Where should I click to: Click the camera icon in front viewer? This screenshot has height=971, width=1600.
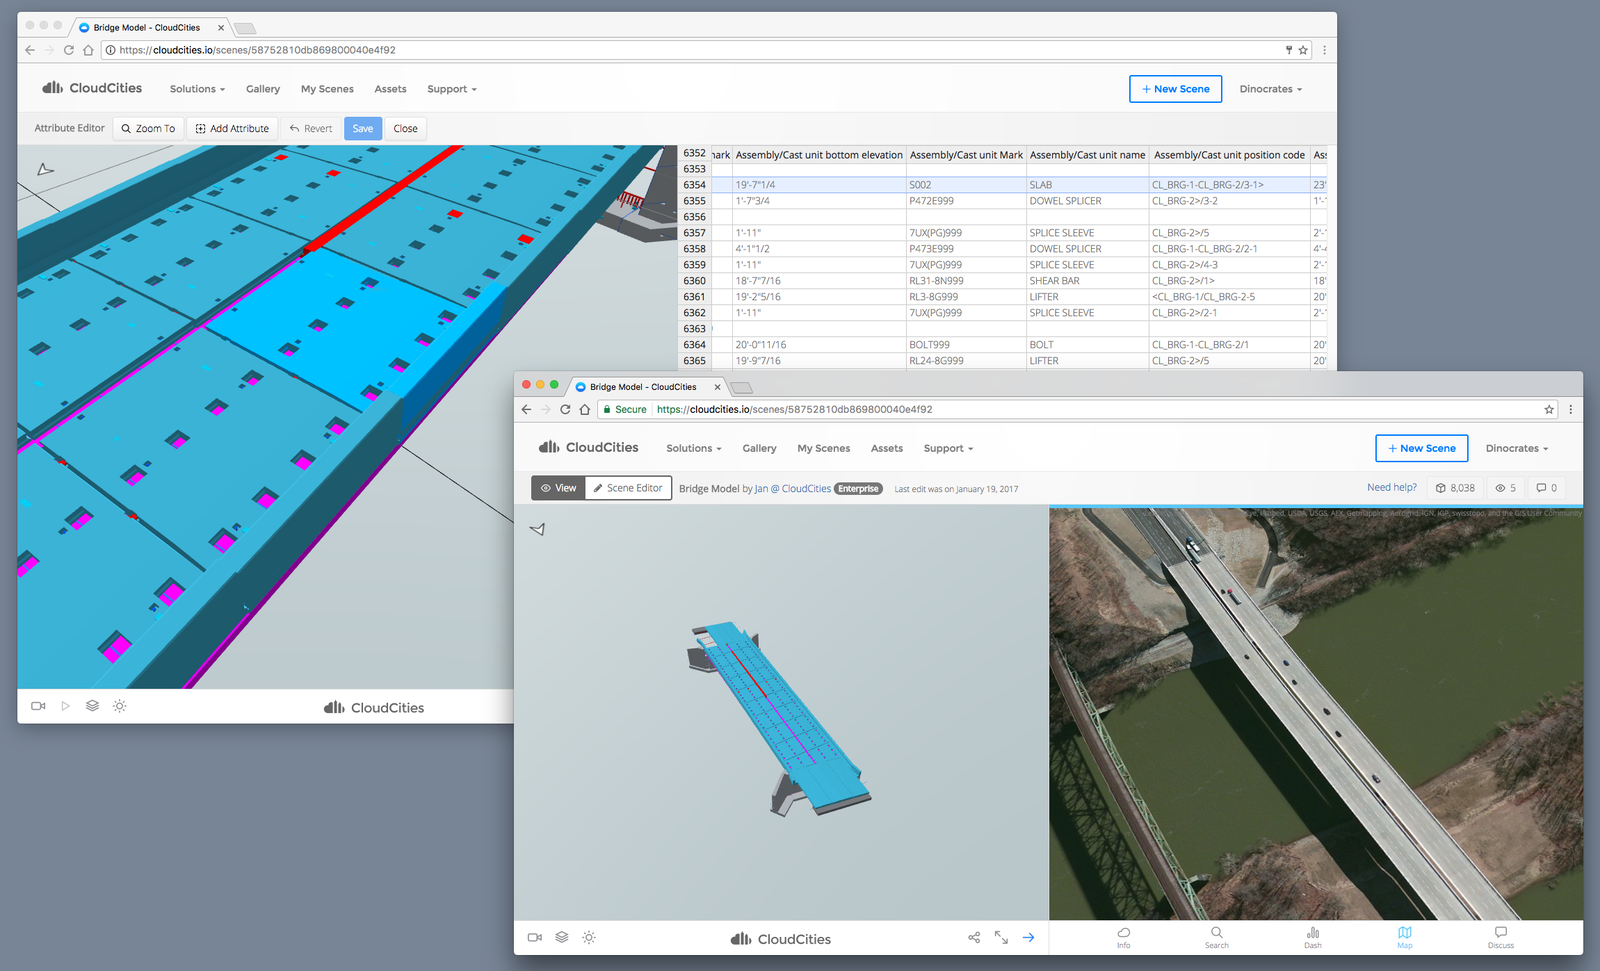pyautogui.click(x=535, y=937)
